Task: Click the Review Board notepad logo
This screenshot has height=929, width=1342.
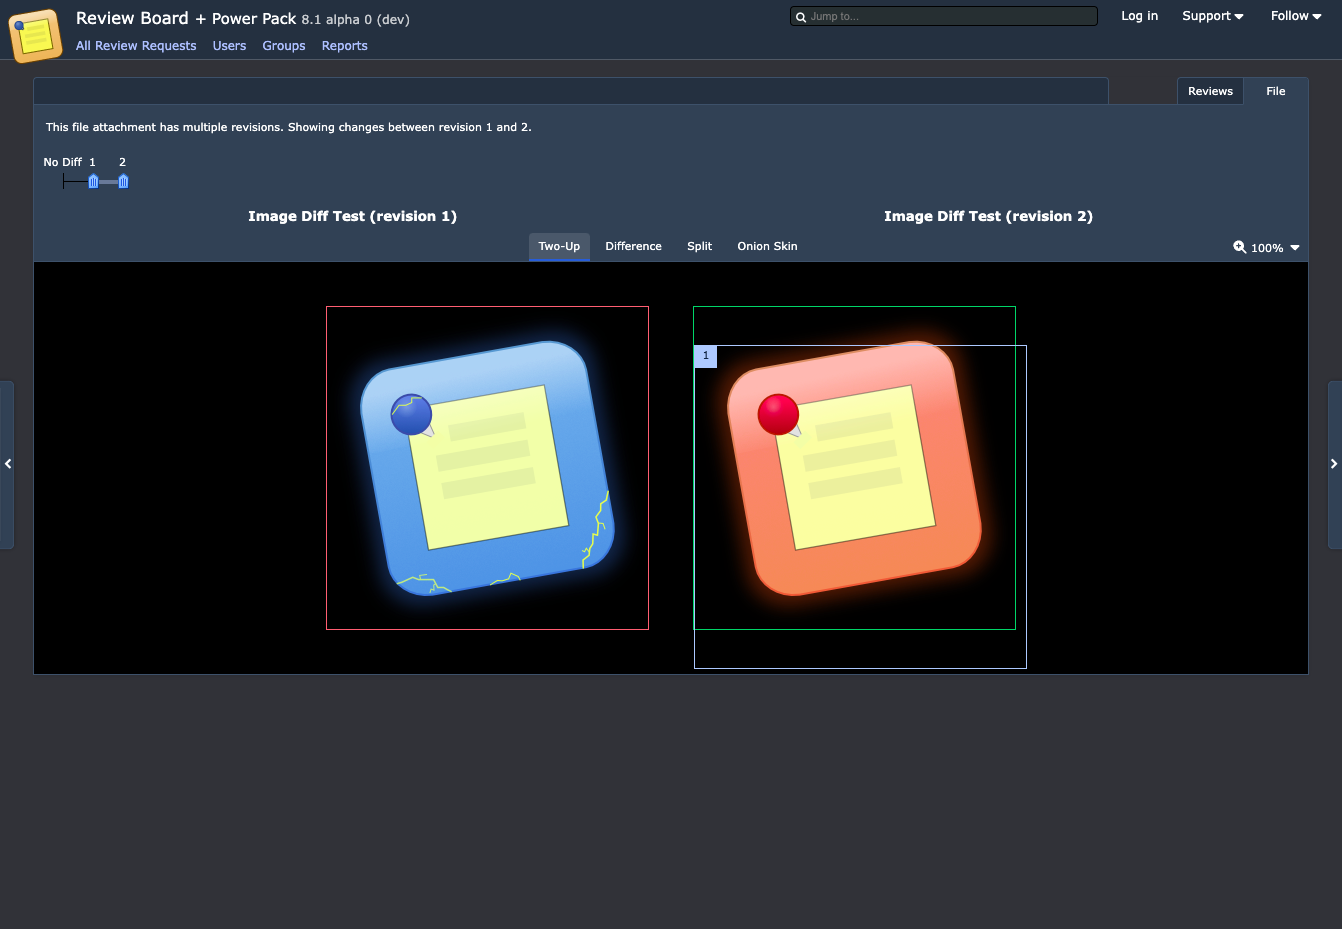Action: [35, 35]
